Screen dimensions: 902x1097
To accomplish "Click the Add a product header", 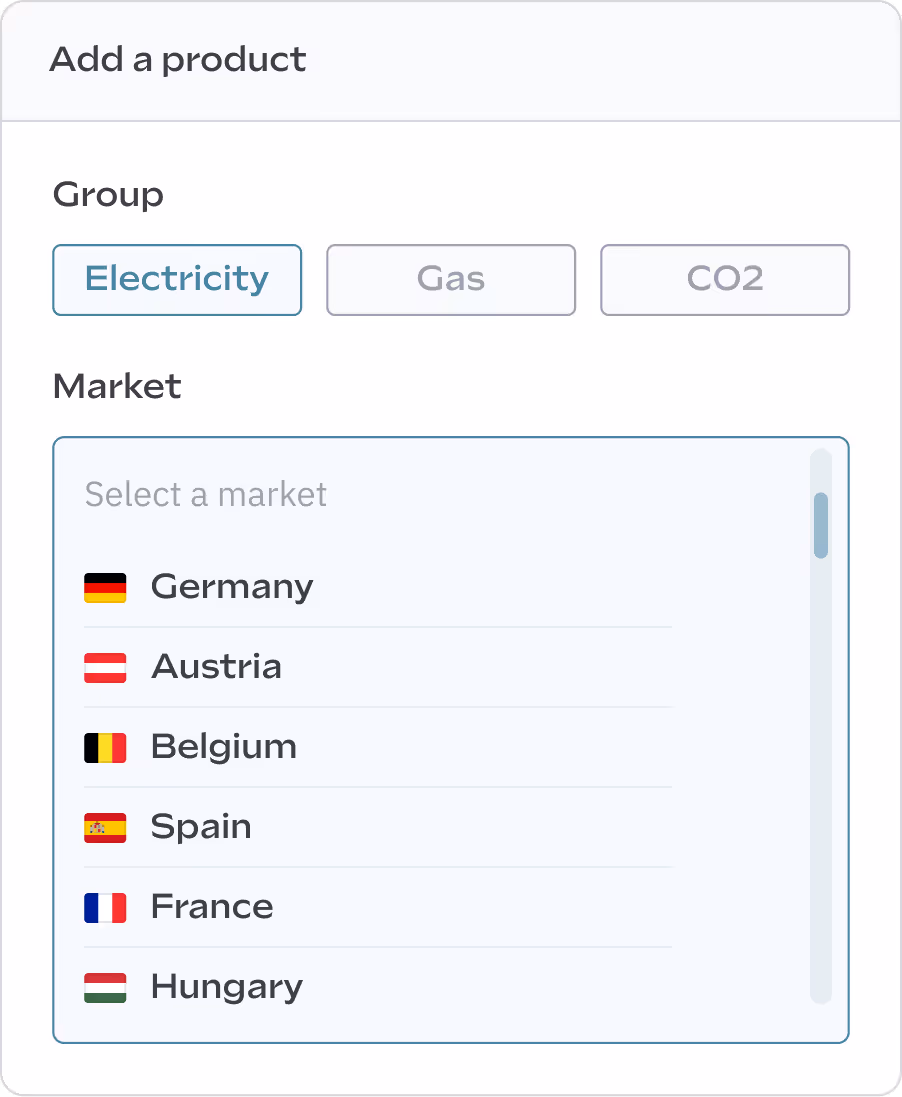I will coord(176,60).
